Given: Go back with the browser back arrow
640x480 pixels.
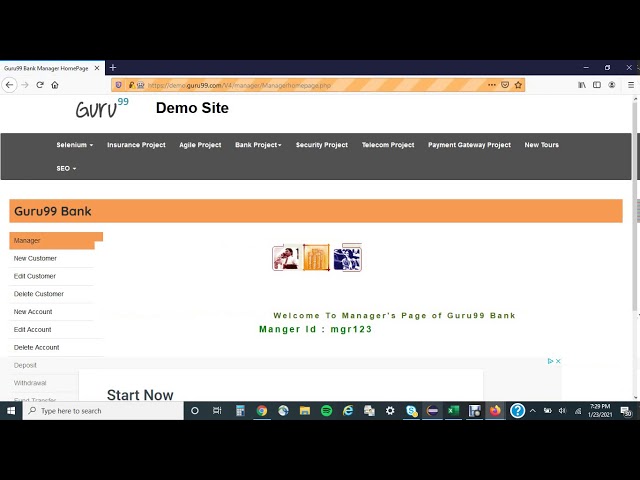Looking at the screenshot, I should (x=9, y=85).
